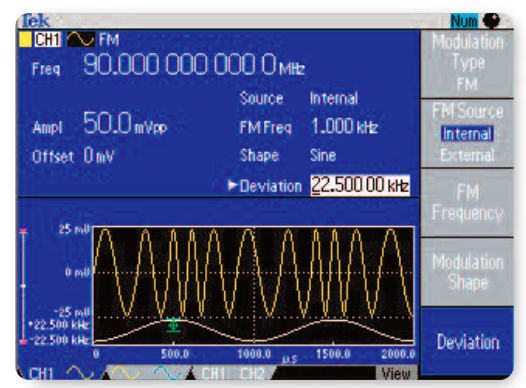Click the round knob icon in title bar
The image size is (526, 388).
click(x=491, y=21)
